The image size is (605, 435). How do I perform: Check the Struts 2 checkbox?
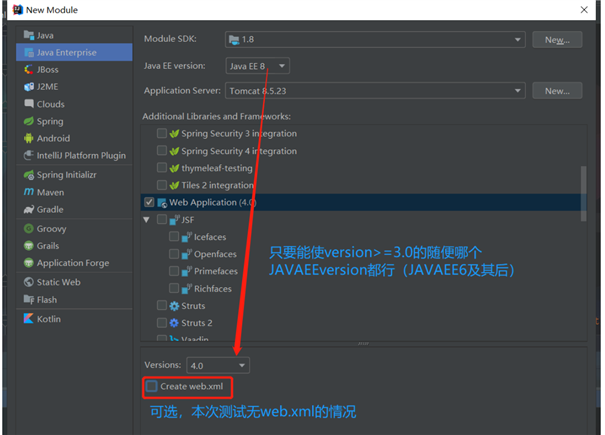coord(162,323)
